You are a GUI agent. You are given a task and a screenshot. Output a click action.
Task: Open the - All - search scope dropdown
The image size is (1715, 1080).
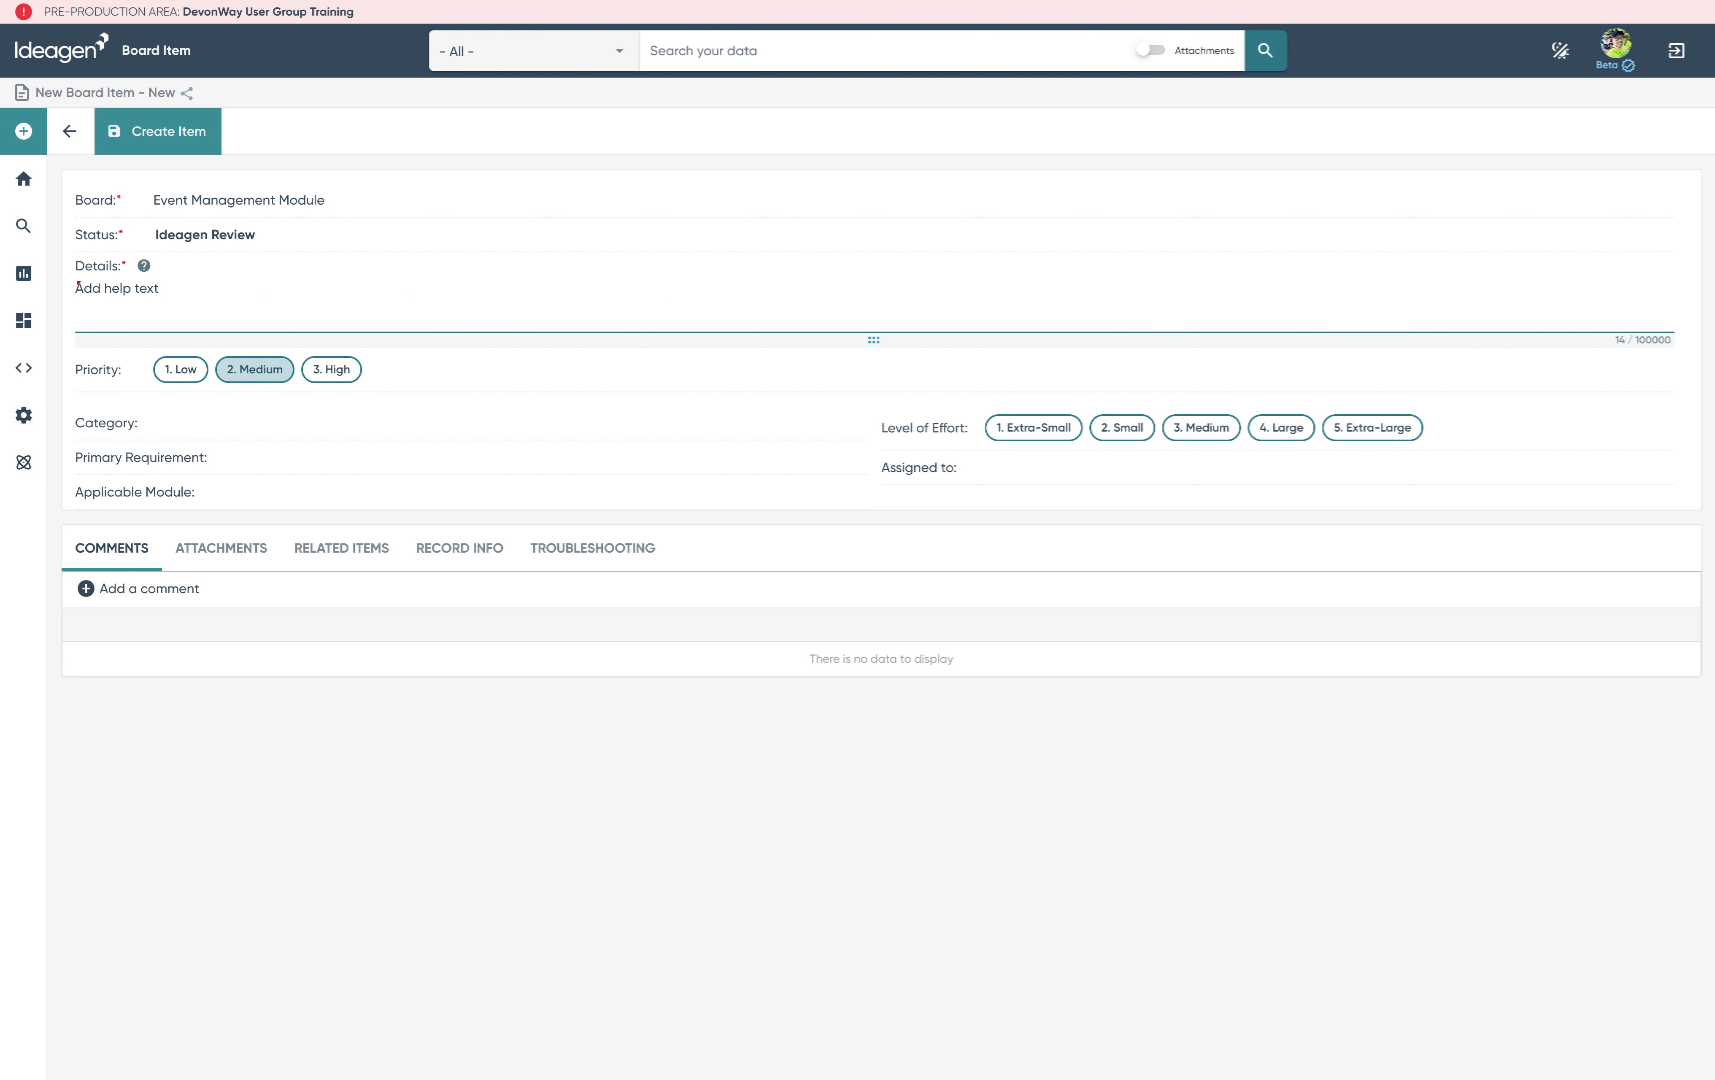coord(534,51)
